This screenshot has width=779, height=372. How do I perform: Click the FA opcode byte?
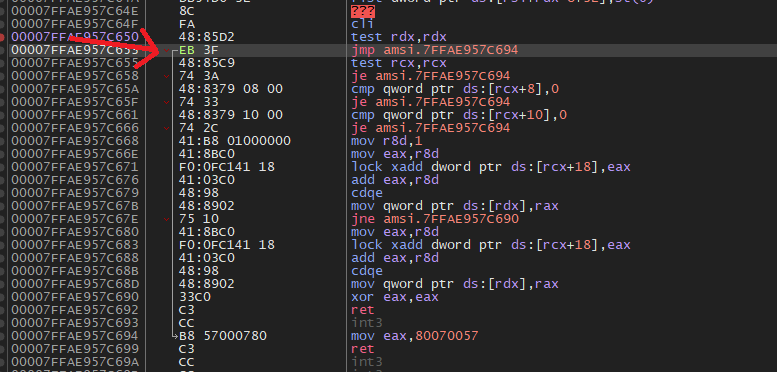(186, 24)
